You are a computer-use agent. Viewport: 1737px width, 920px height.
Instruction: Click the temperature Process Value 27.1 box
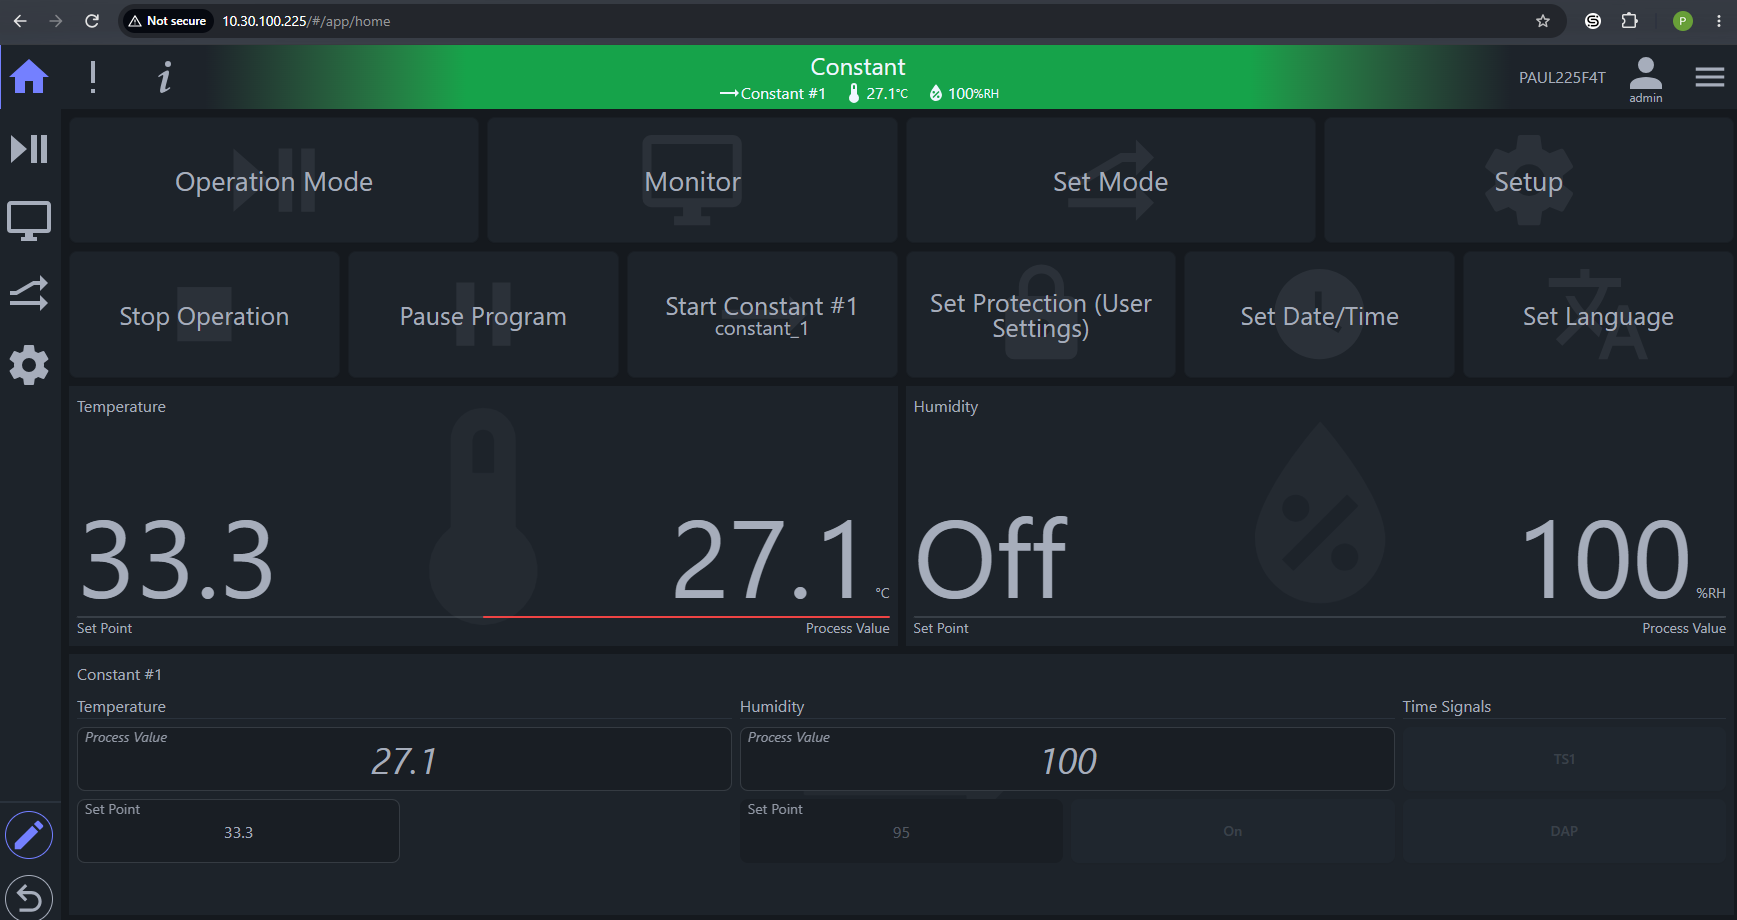click(404, 759)
